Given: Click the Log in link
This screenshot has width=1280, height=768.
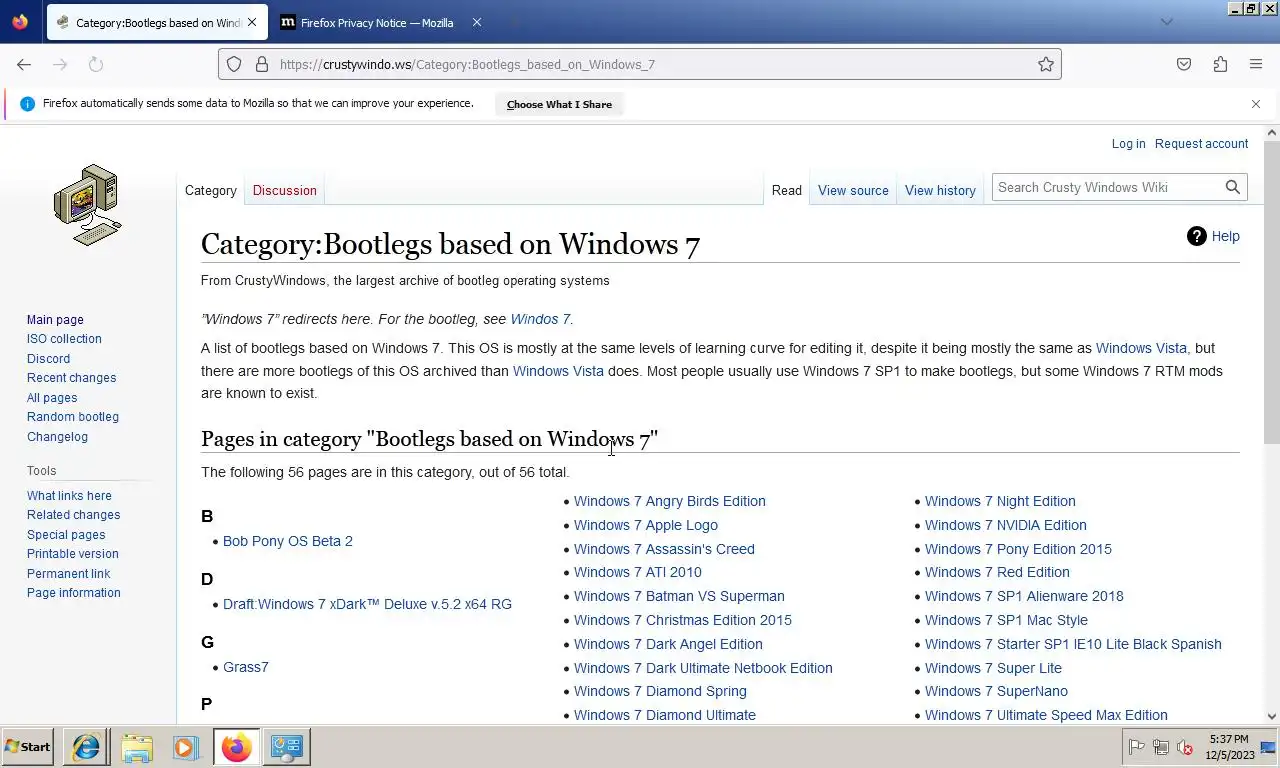Looking at the screenshot, I should pos(1129,143).
